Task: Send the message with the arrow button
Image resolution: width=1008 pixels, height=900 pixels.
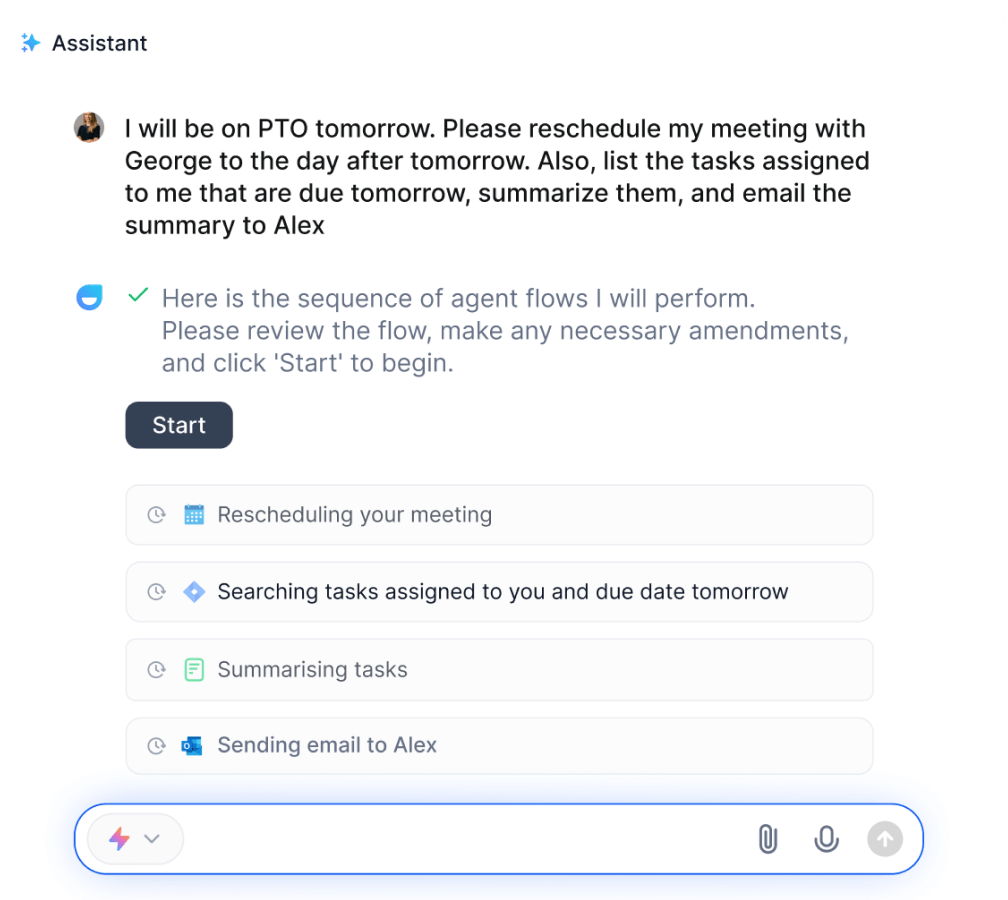Action: click(885, 839)
